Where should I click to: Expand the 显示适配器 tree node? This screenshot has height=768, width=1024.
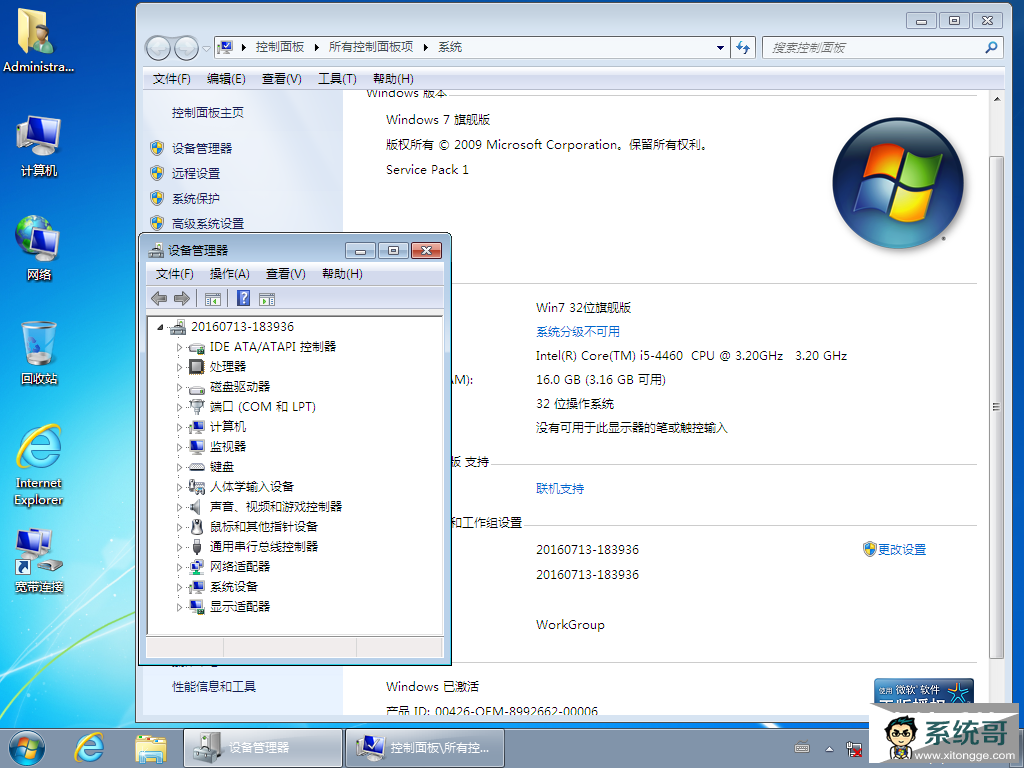click(x=179, y=607)
